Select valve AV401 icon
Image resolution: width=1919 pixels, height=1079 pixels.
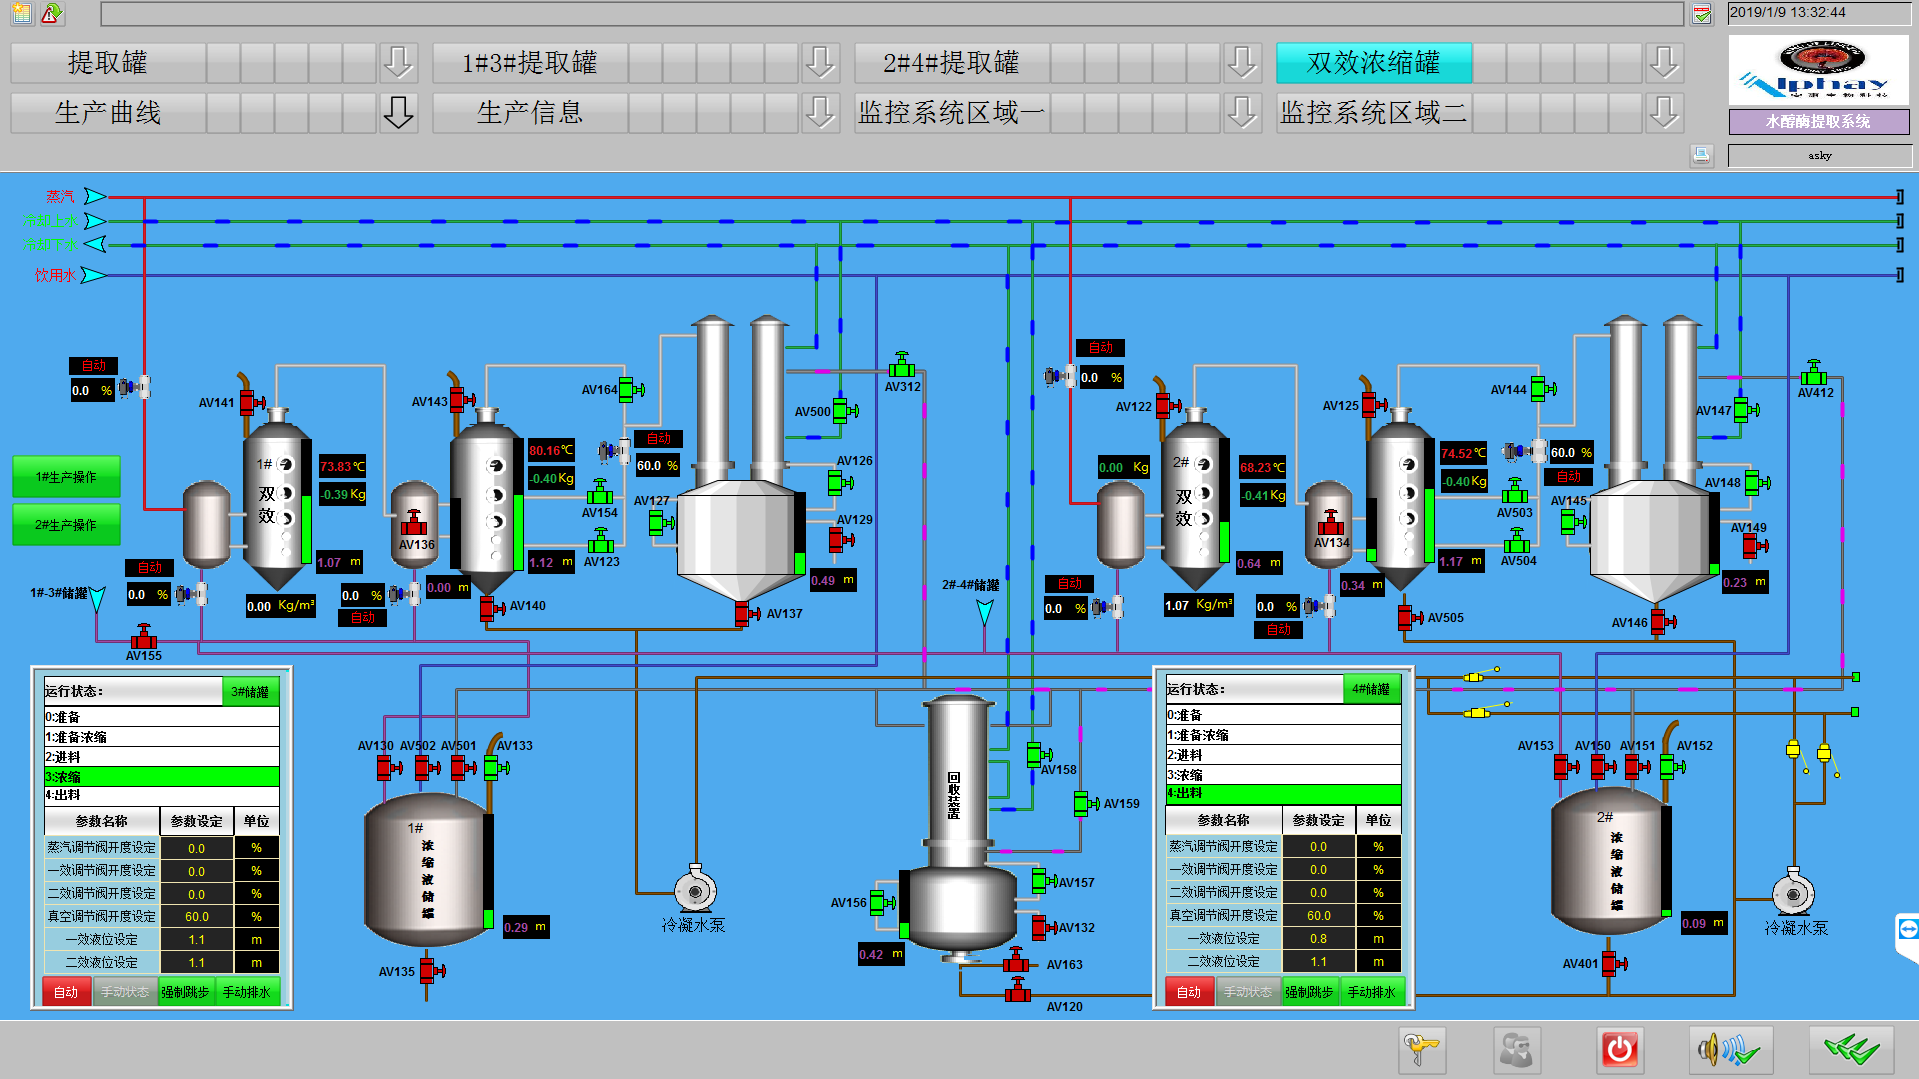1613,963
